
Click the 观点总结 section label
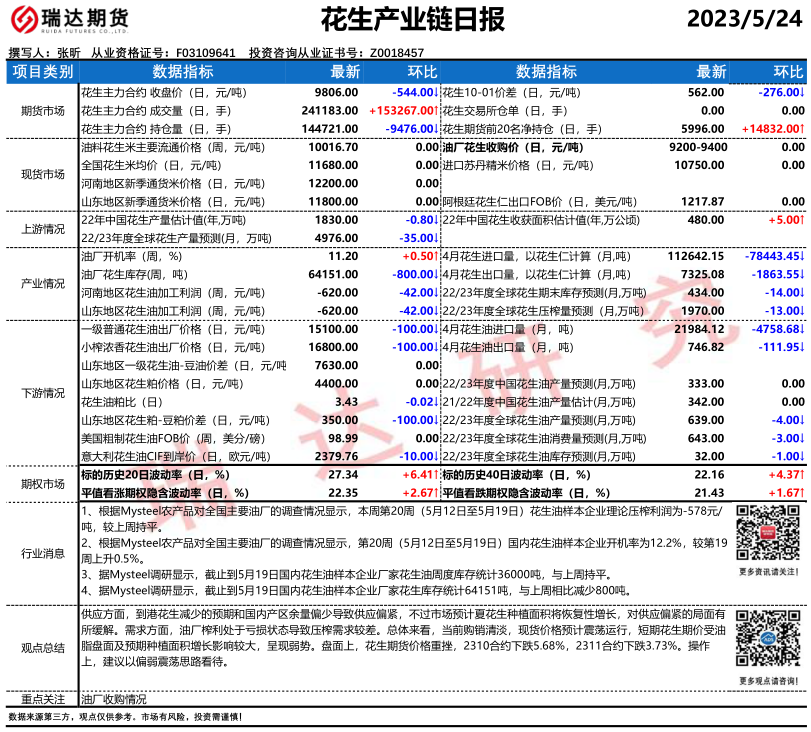tap(42, 647)
